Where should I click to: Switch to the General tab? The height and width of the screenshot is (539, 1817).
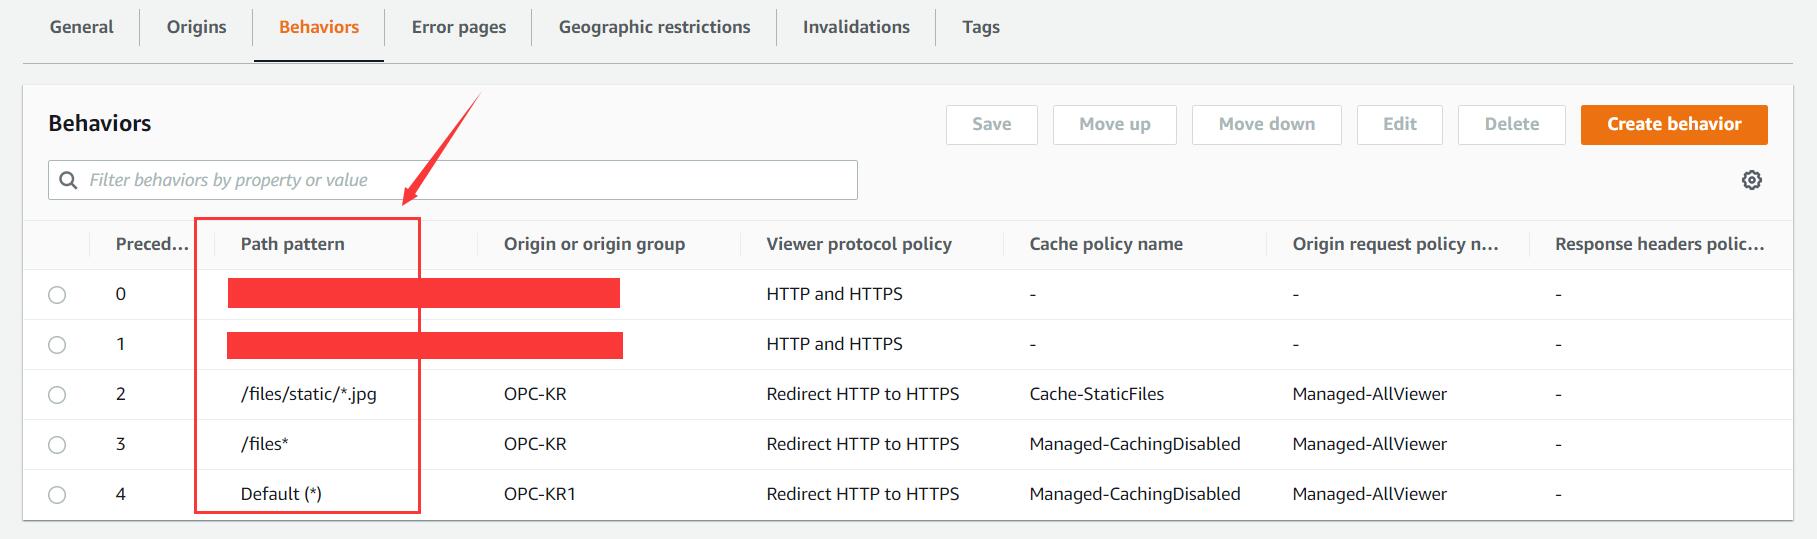coord(81,27)
